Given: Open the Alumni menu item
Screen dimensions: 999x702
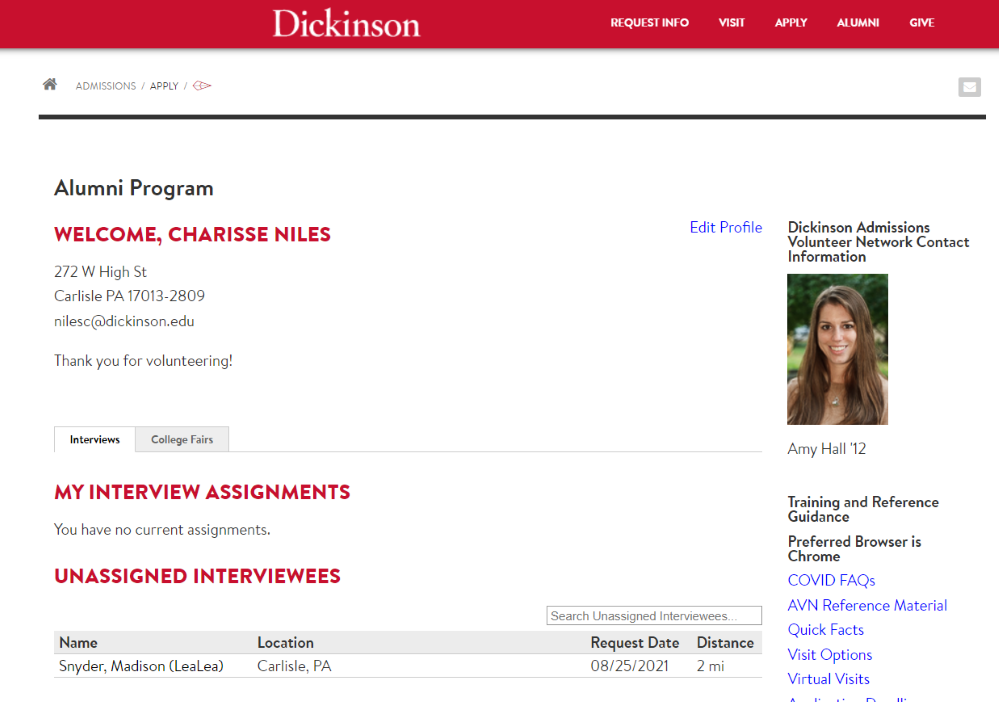Looking at the screenshot, I should (x=858, y=23).
